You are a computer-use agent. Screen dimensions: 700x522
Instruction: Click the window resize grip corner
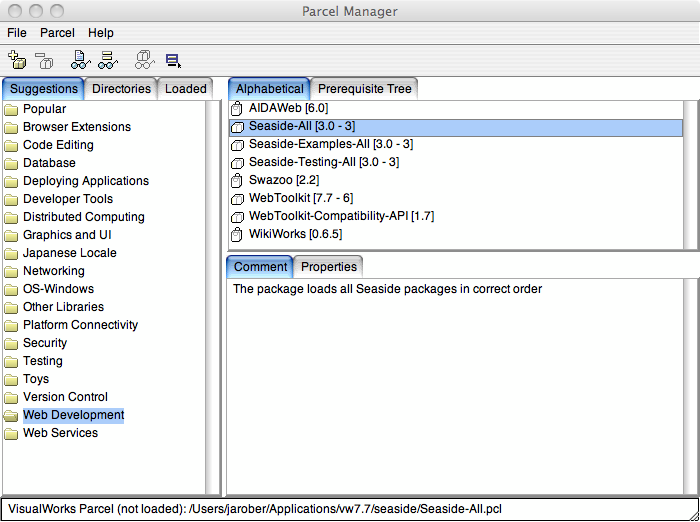693,516
